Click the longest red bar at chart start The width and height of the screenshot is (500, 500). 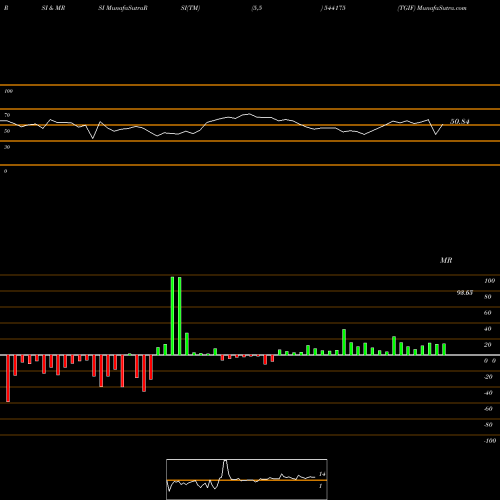click(8, 378)
